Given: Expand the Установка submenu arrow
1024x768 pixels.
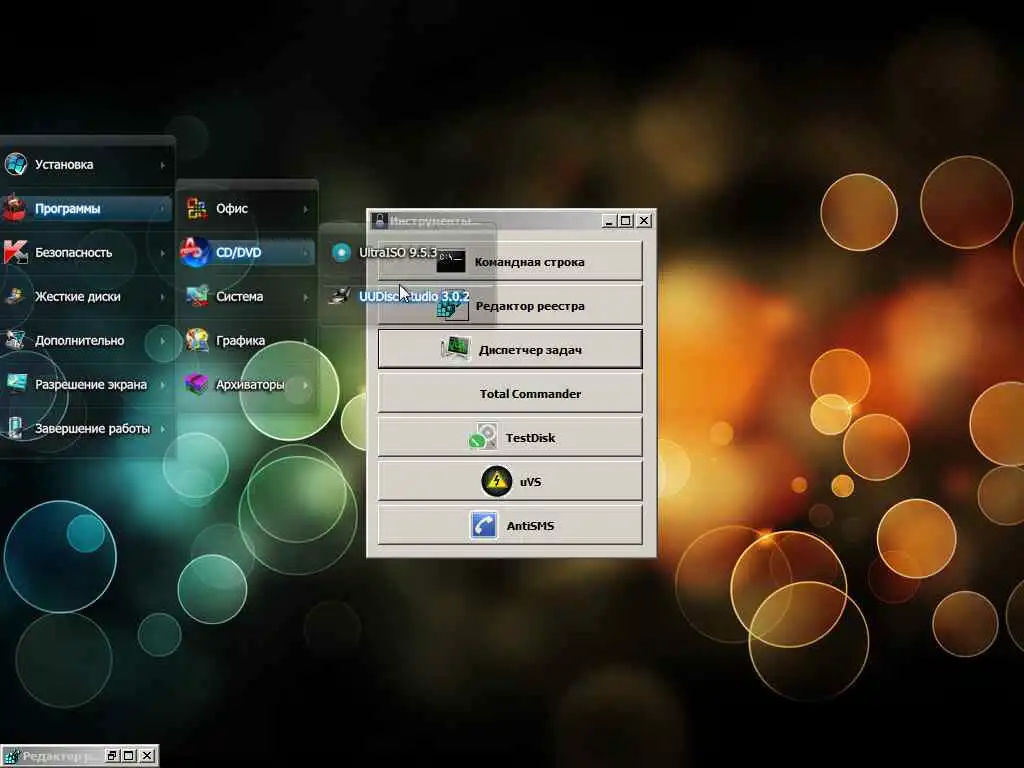Looking at the screenshot, I should click(163, 165).
